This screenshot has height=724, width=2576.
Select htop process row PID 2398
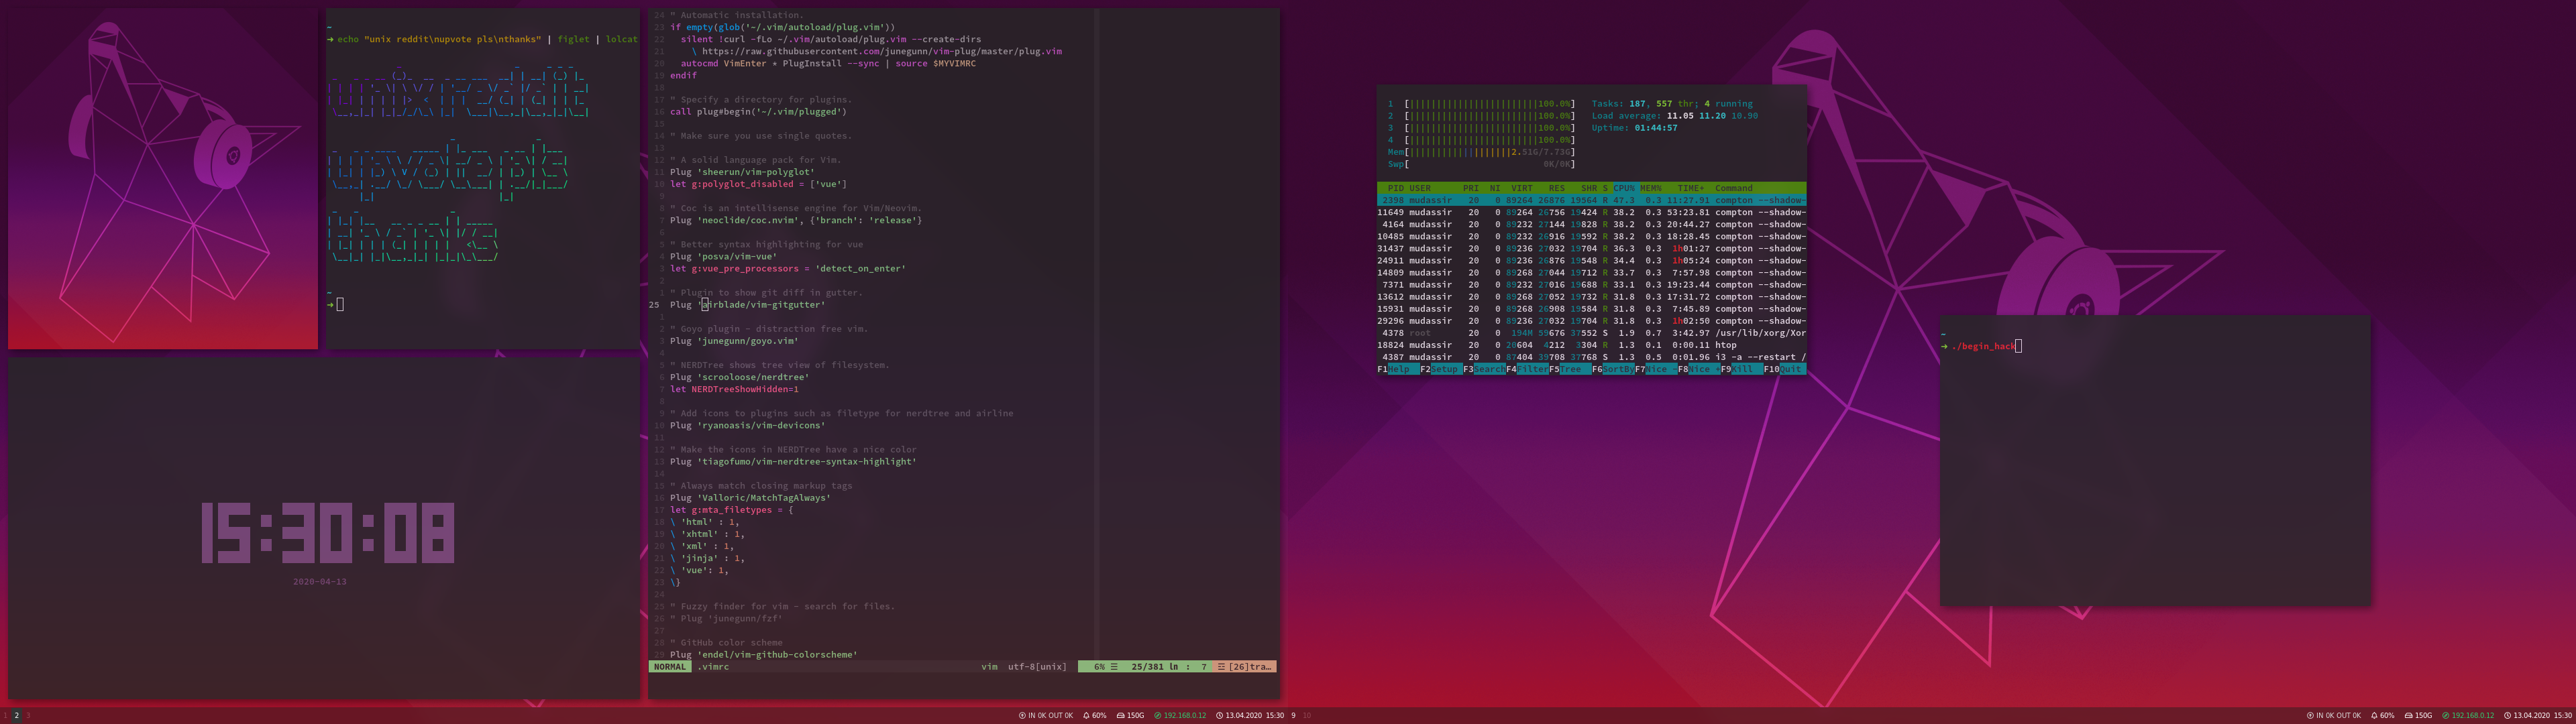1592,200
